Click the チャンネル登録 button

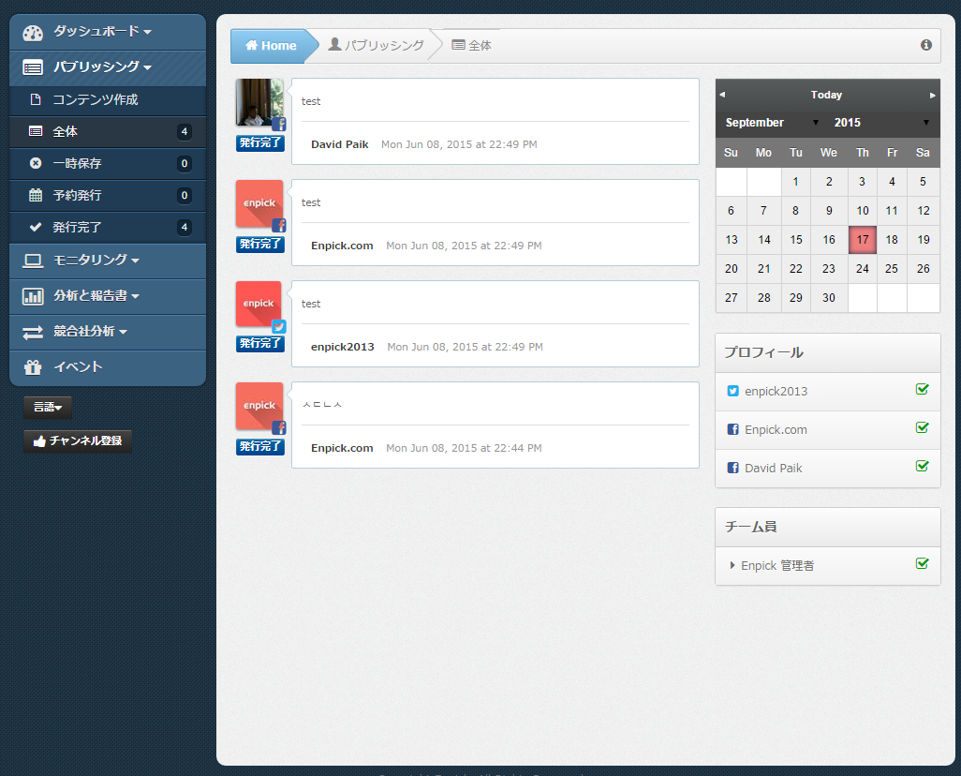[x=78, y=441]
